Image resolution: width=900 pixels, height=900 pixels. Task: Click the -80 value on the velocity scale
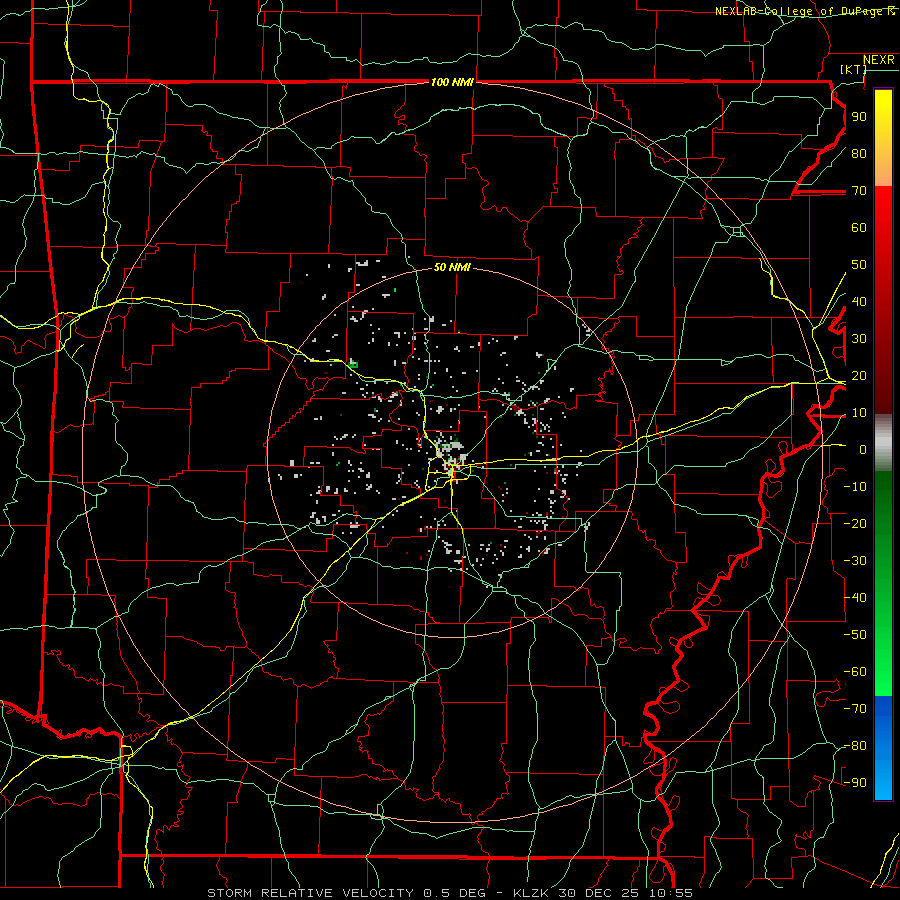[x=855, y=746]
